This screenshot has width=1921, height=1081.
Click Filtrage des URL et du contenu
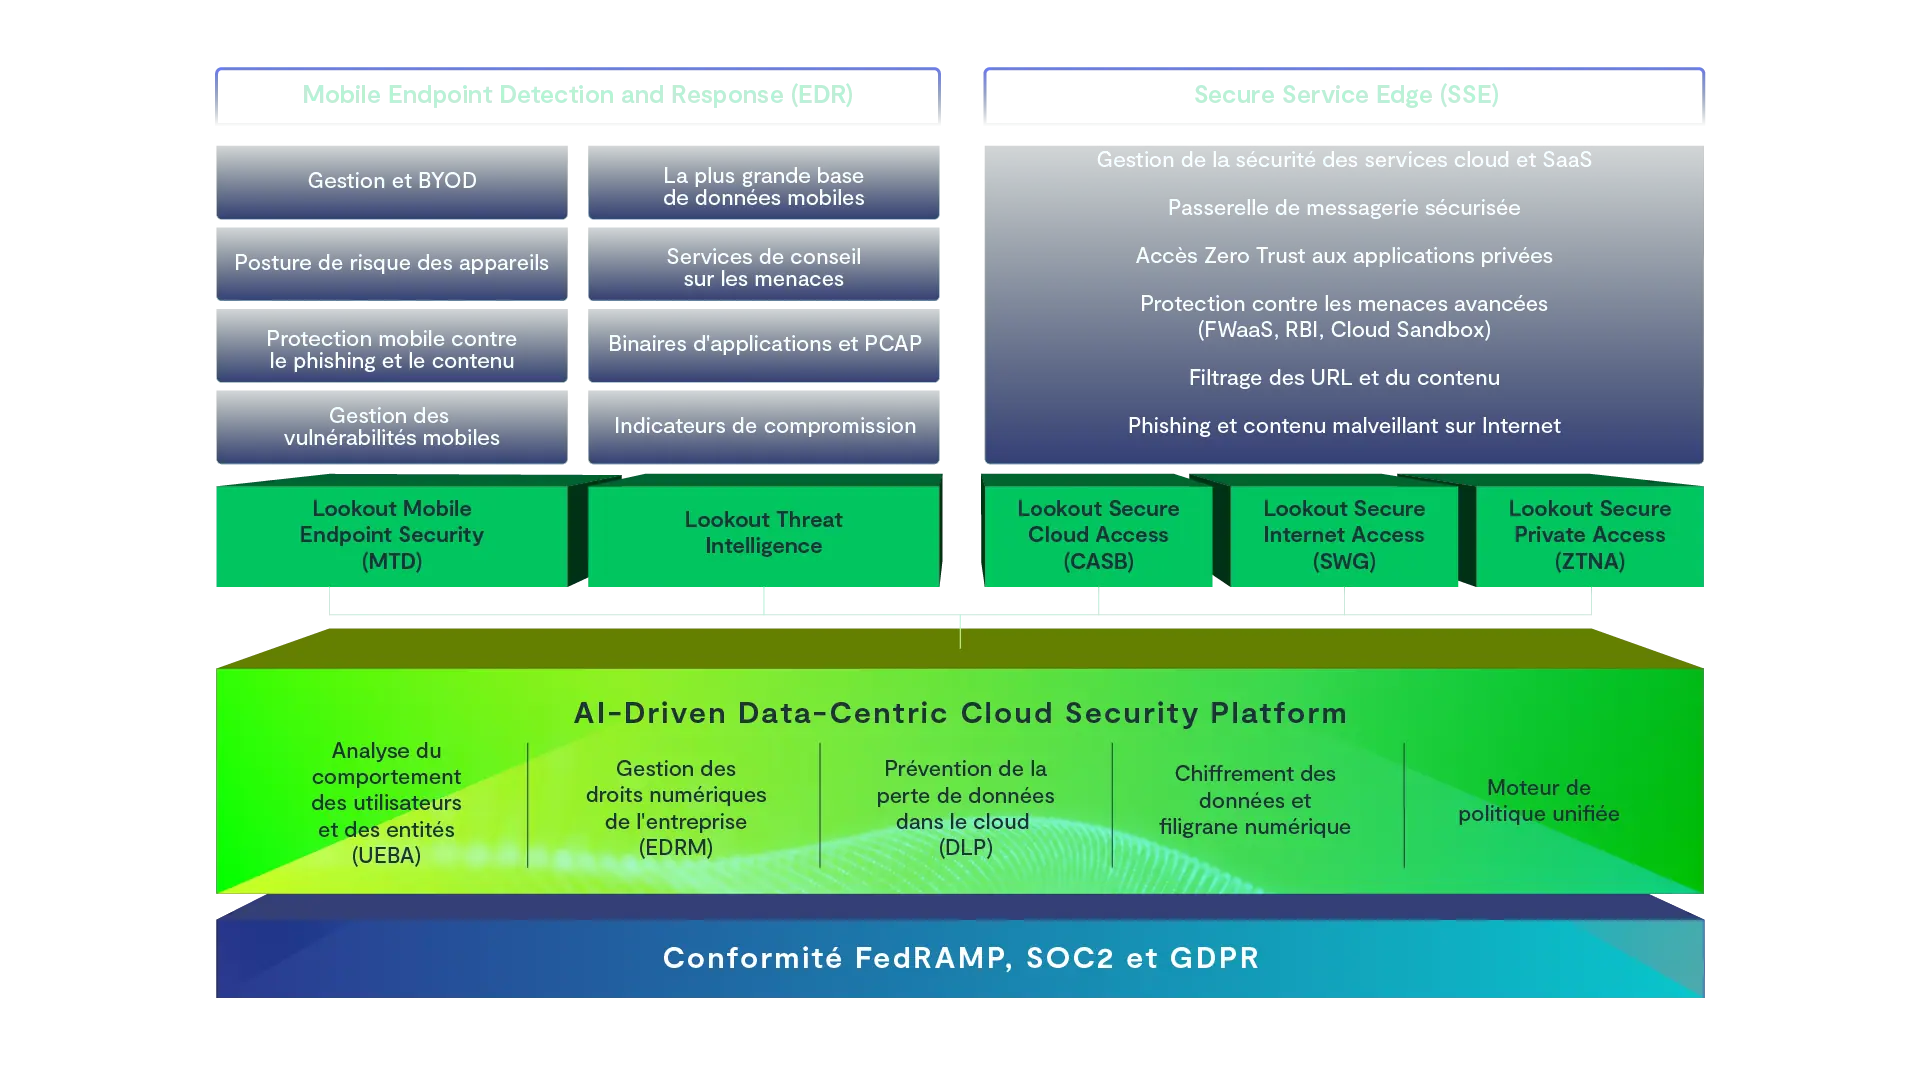[x=1344, y=378]
